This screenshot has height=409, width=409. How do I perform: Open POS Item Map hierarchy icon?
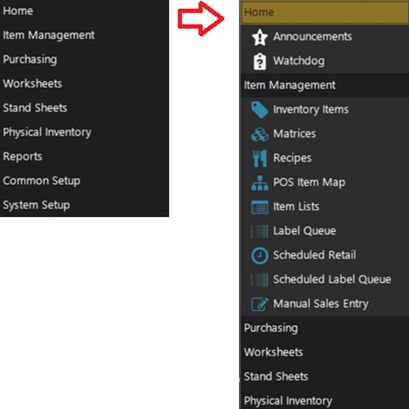260,183
